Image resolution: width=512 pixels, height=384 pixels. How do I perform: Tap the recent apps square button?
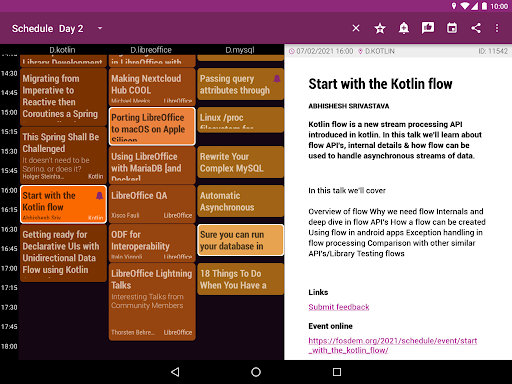(x=337, y=372)
